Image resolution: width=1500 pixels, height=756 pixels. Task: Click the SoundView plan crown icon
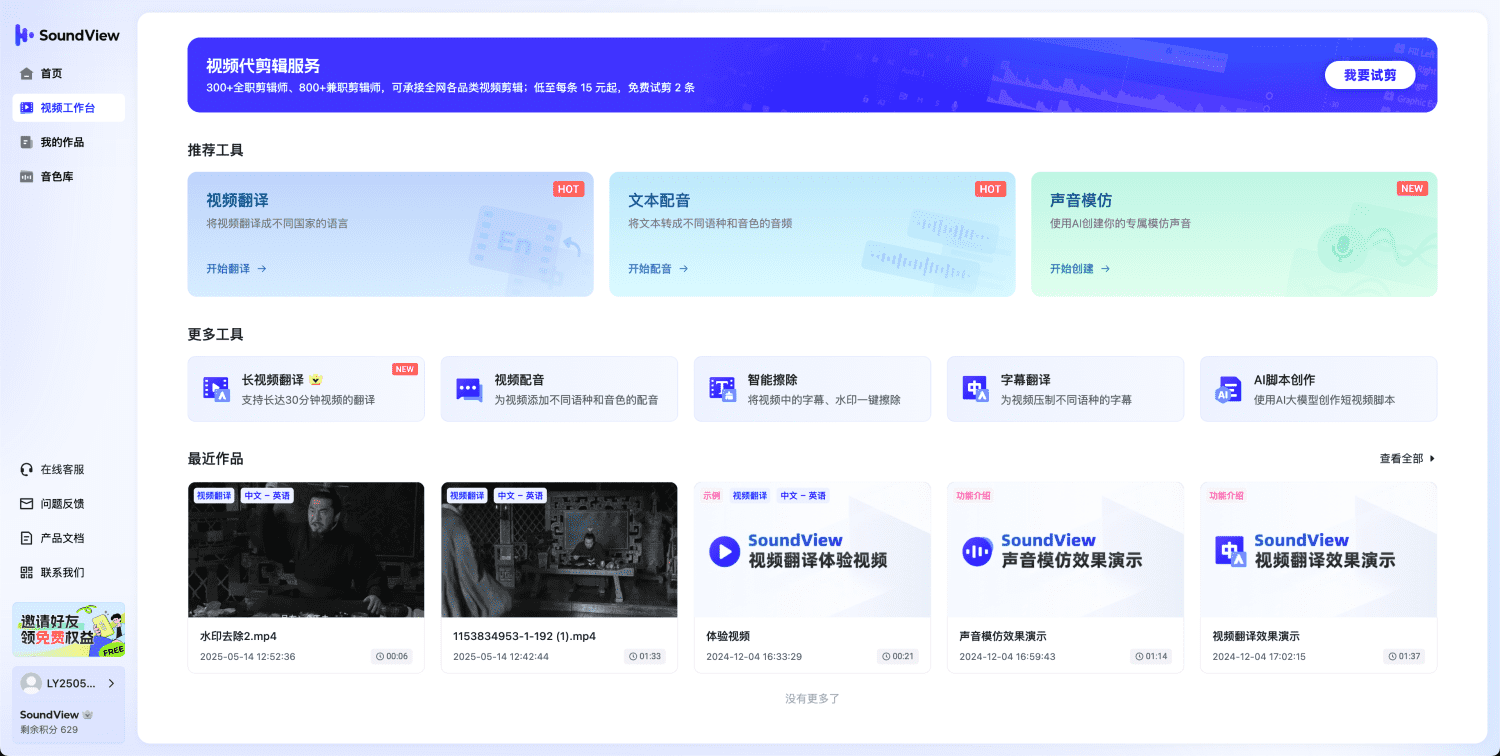point(87,715)
